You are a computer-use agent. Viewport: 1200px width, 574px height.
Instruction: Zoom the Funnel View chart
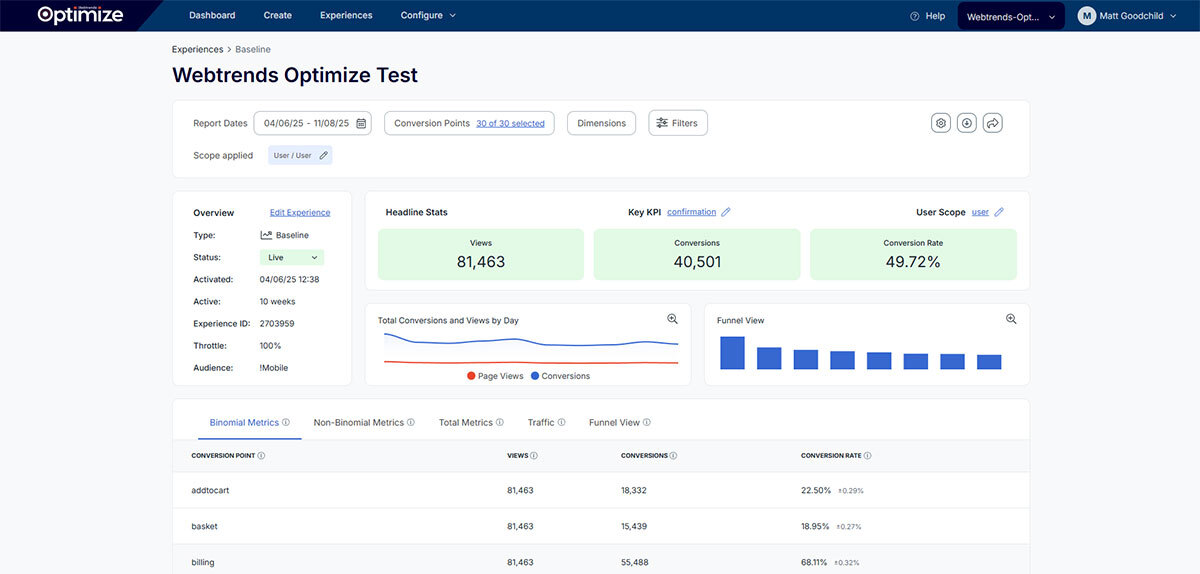pyautogui.click(x=1011, y=319)
